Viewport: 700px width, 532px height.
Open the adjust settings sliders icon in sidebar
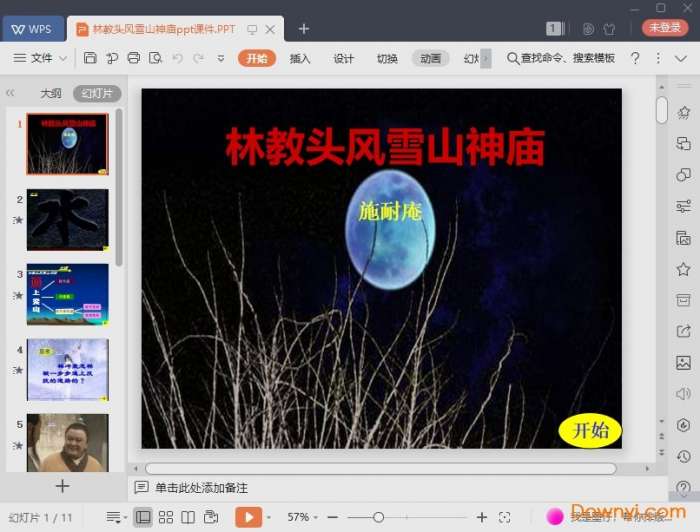coord(683,206)
